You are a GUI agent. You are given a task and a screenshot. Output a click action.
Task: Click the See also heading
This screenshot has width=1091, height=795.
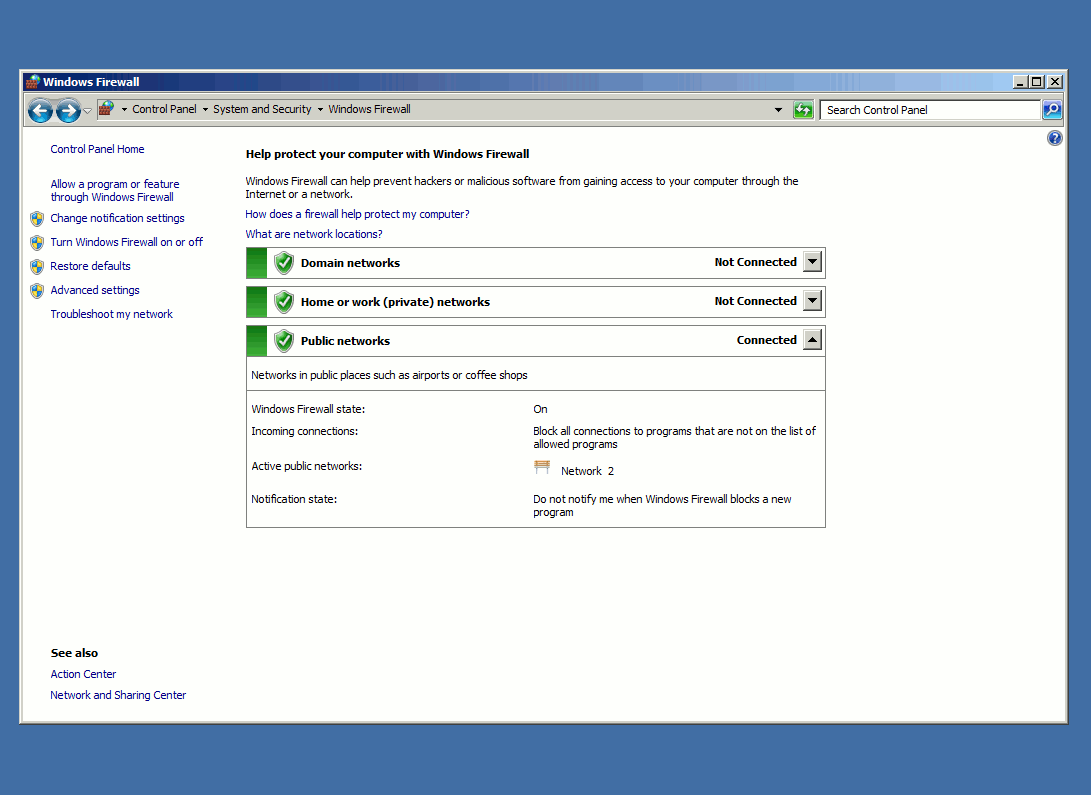pos(74,653)
